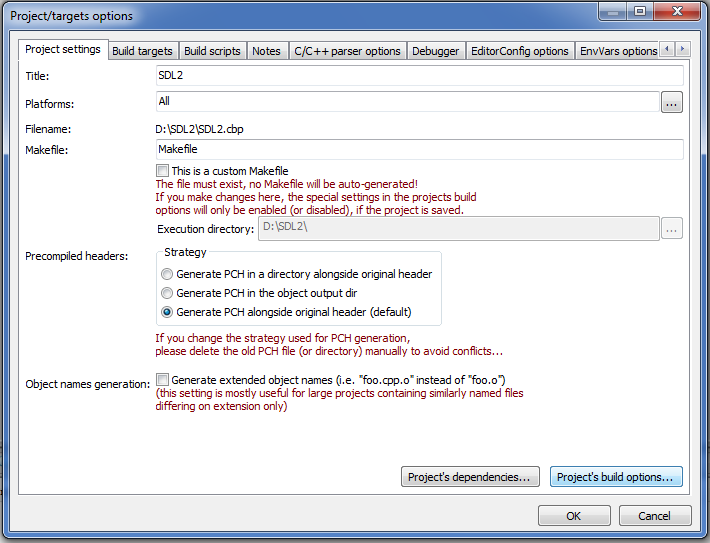Viewport: 710px width, 543px height.
Task: Open the Build scripts tab
Action: (x=212, y=51)
